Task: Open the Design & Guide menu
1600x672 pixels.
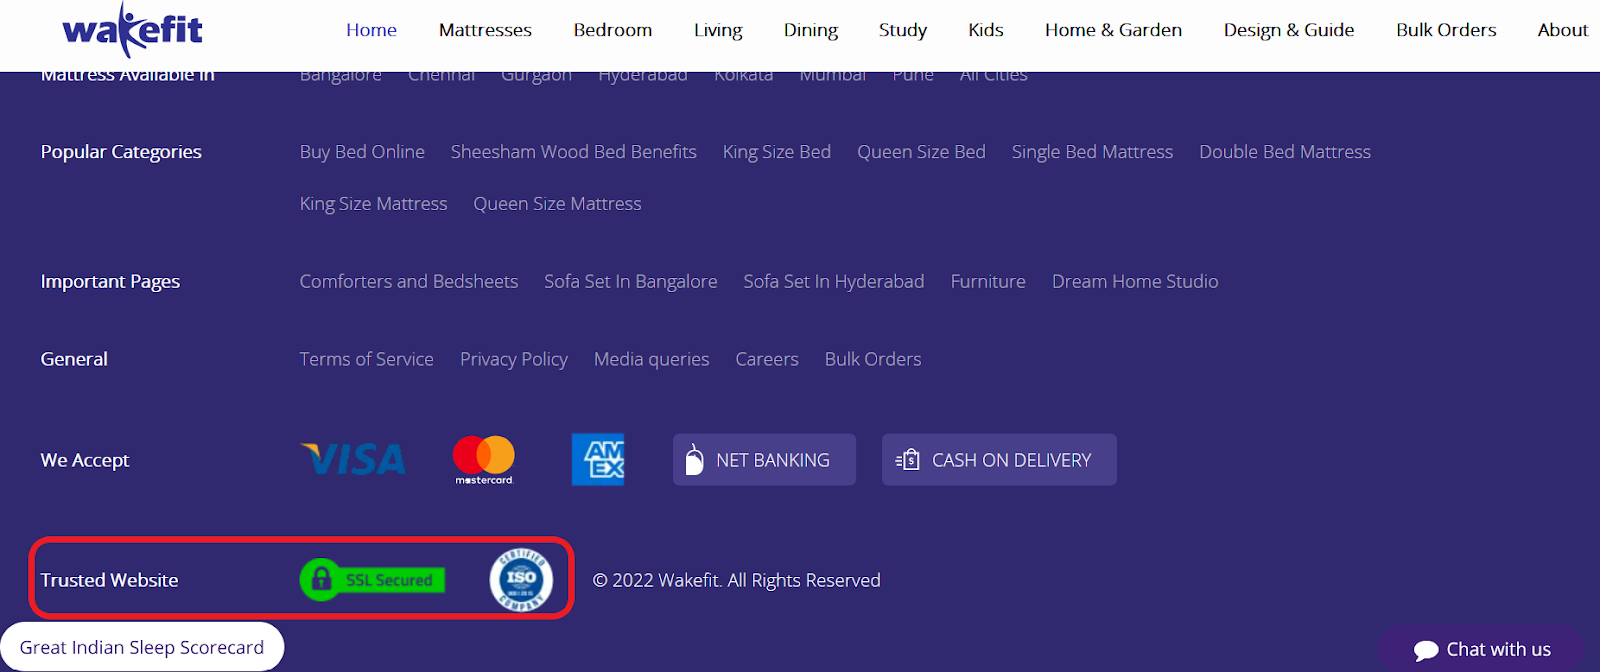Action: click(1289, 30)
